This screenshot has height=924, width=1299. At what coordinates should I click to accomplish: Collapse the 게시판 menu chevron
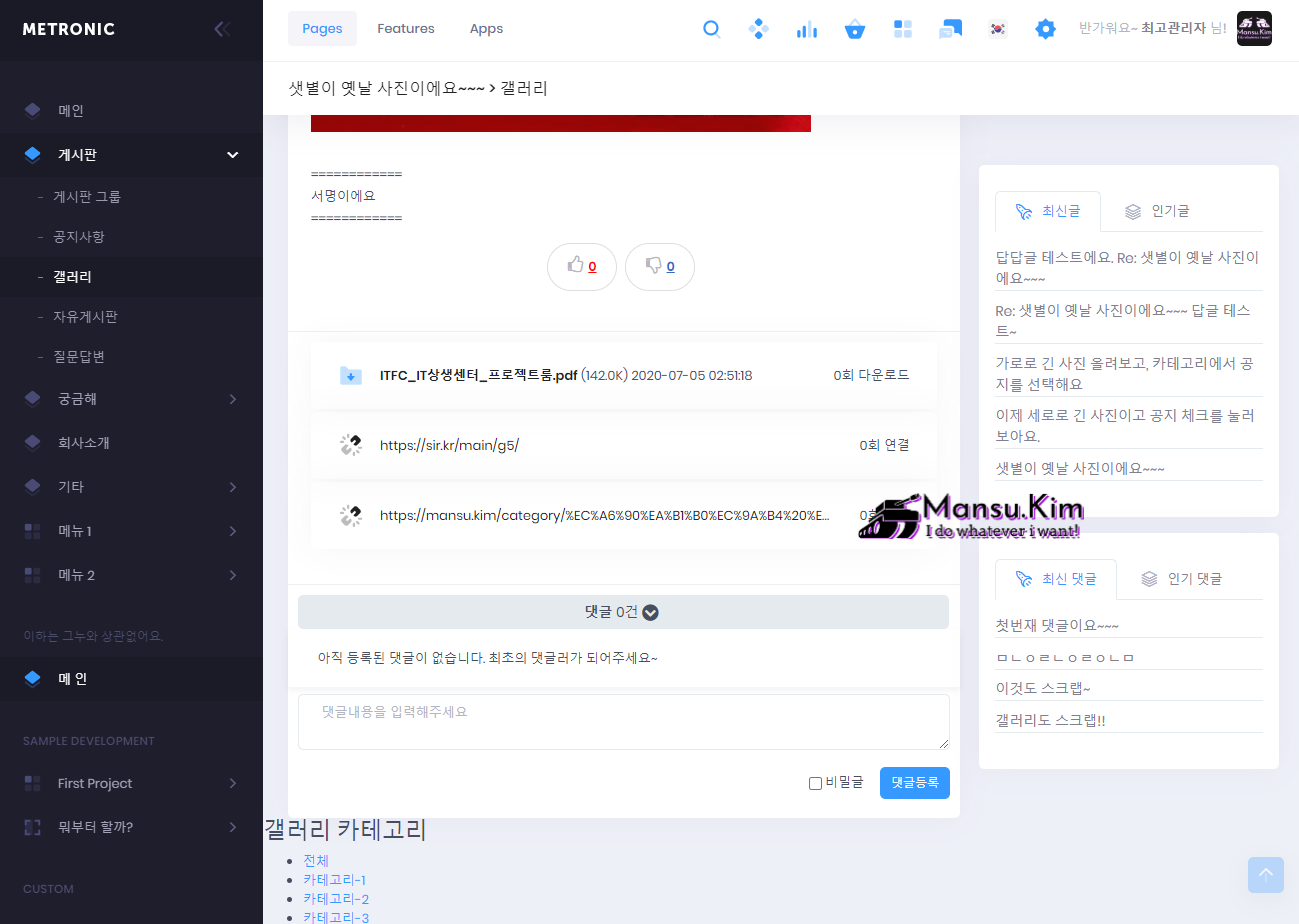point(233,155)
